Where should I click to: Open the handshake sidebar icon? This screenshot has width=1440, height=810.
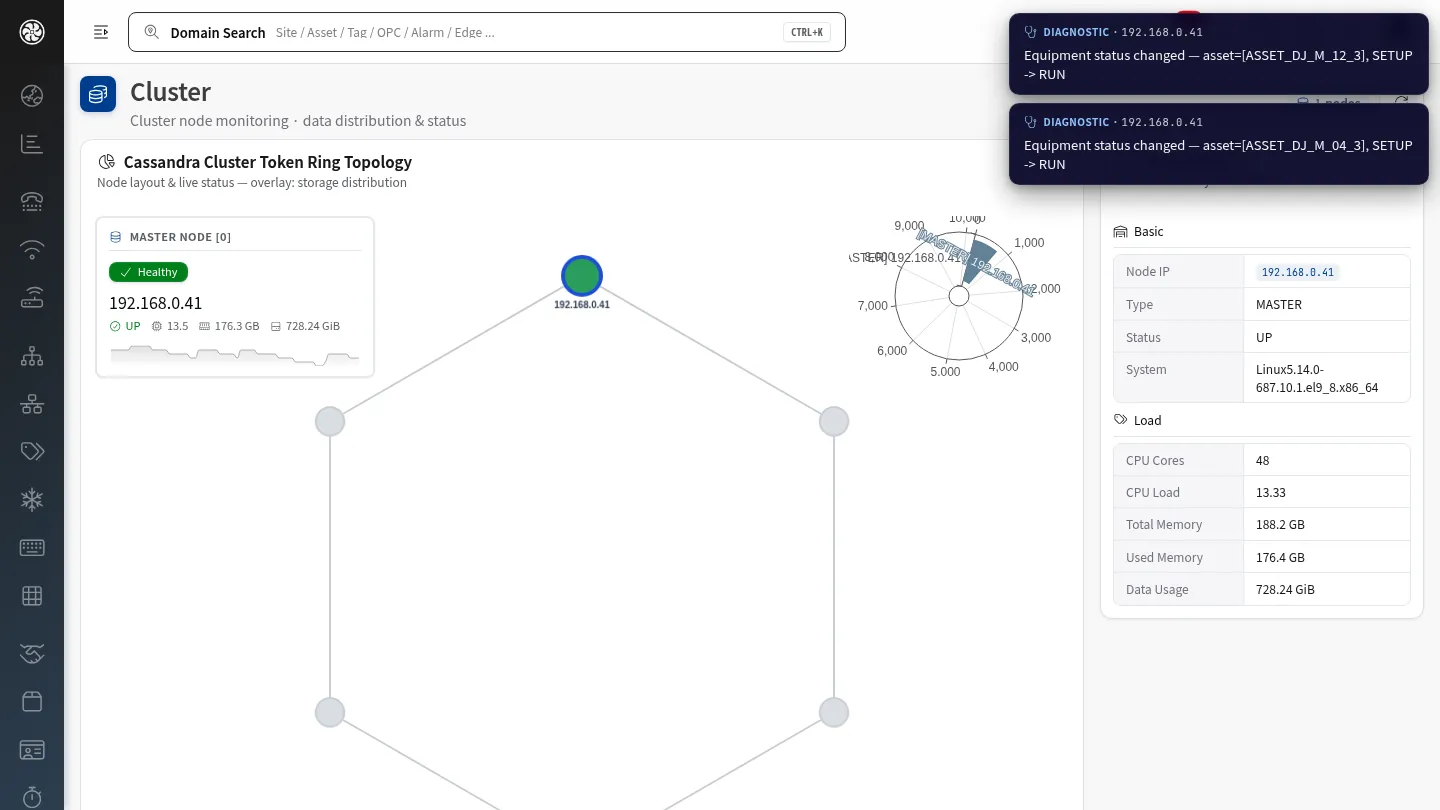(32, 654)
